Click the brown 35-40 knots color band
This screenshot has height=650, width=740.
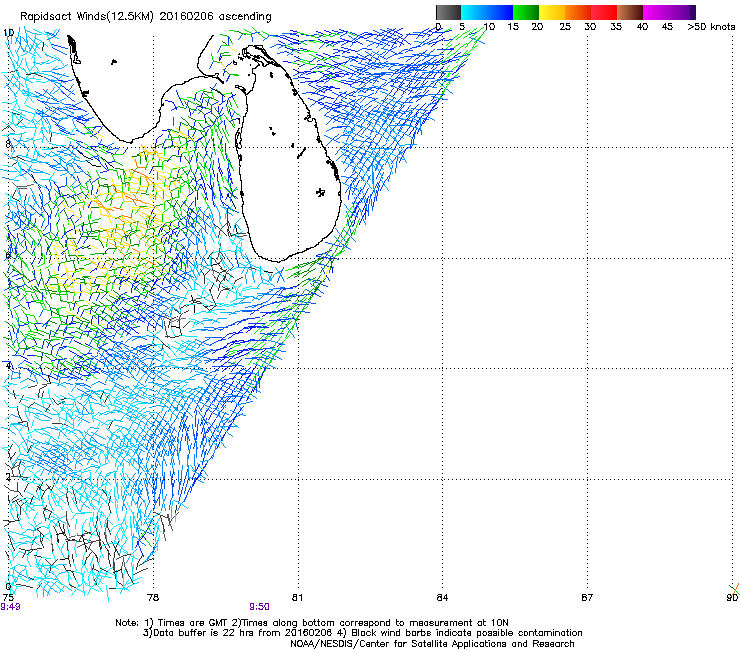point(630,12)
